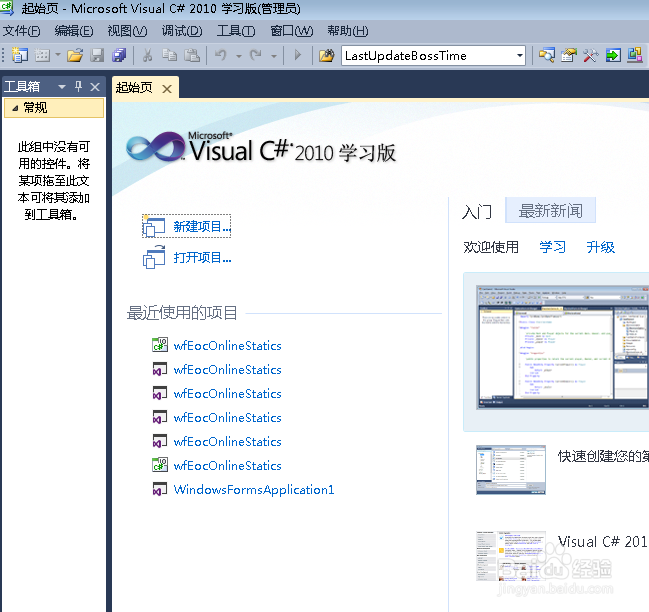This screenshot has width=649, height=612.
Task: Open the Toolbox hammer and wrench icon
Action: 591,55
